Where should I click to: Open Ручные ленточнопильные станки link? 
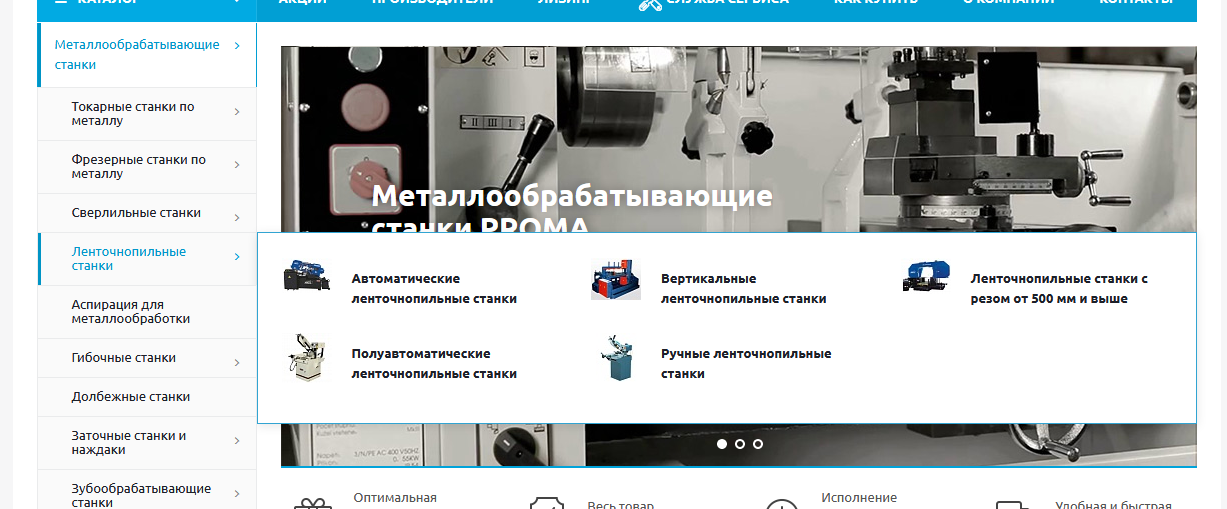click(746, 363)
